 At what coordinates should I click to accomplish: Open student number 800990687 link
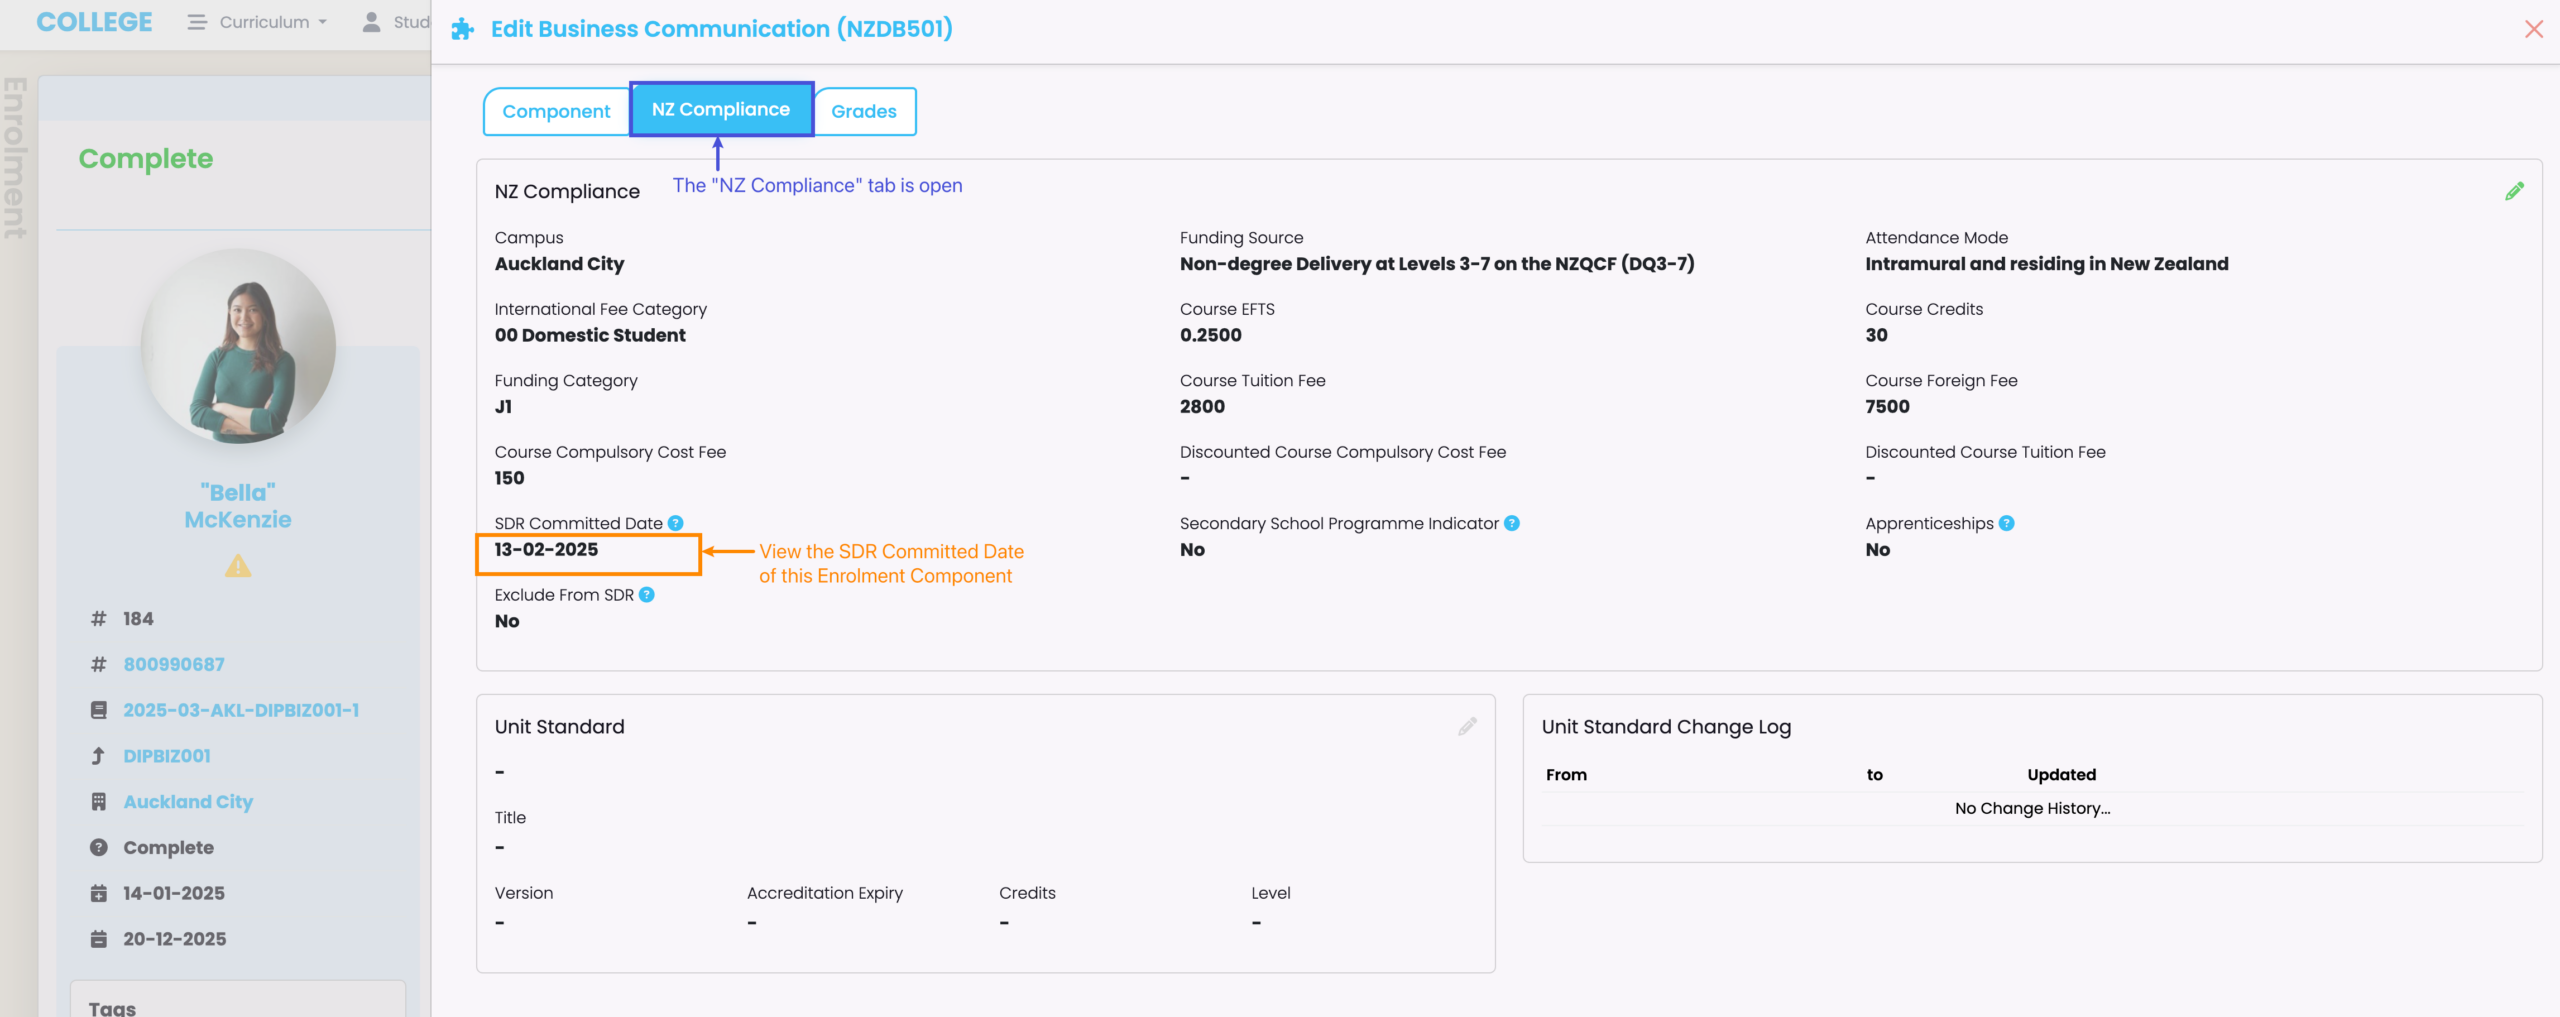[174, 664]
